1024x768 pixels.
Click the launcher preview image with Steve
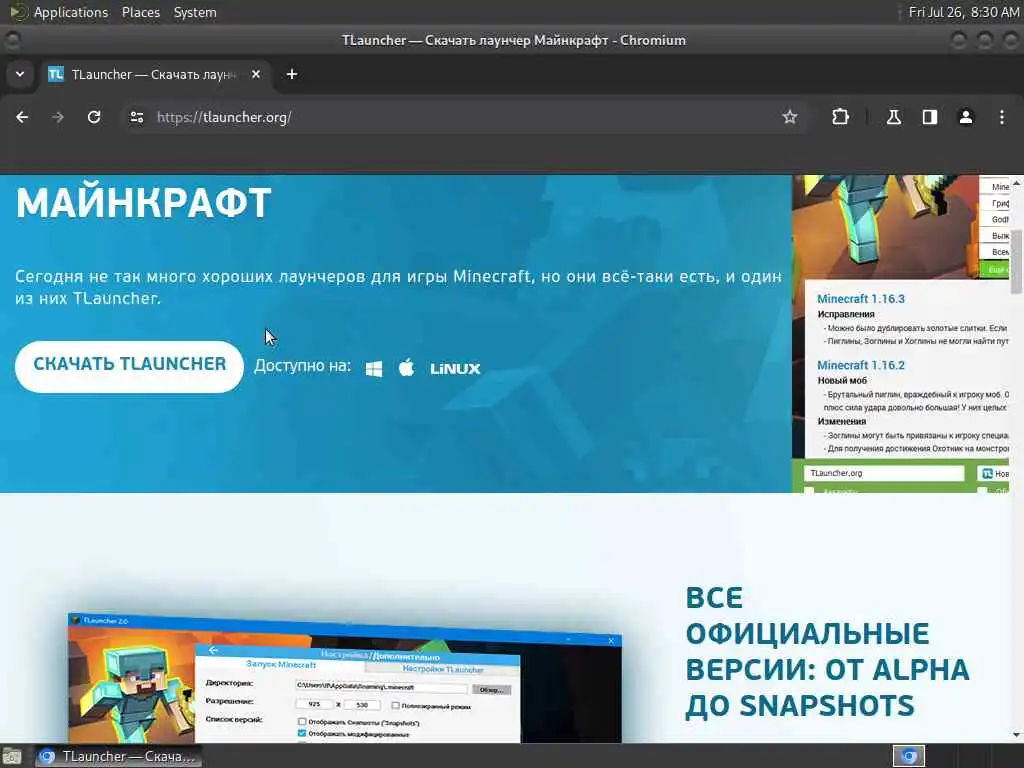[901, 334]
